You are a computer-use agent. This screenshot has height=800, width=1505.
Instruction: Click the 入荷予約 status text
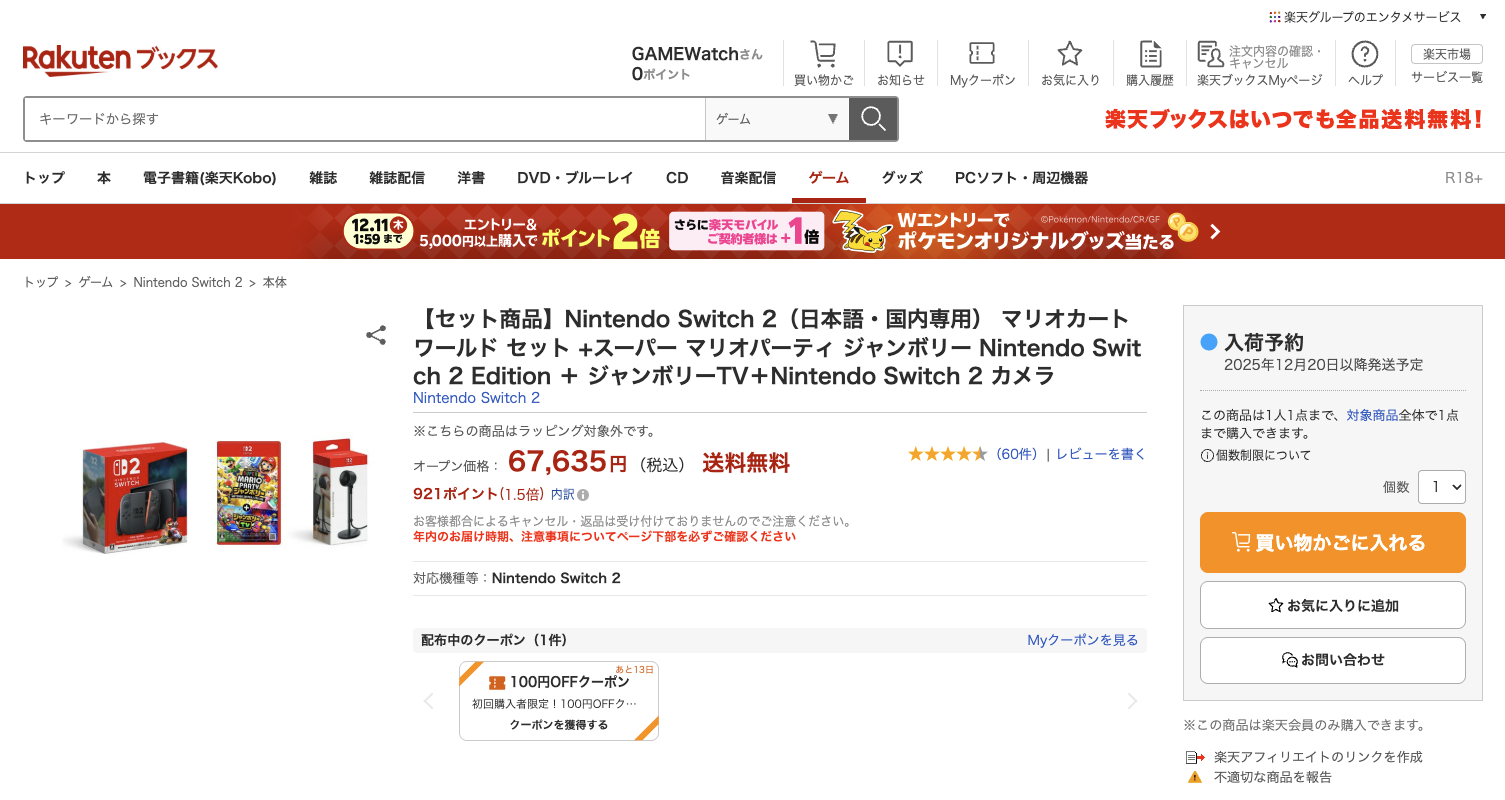1264,342
